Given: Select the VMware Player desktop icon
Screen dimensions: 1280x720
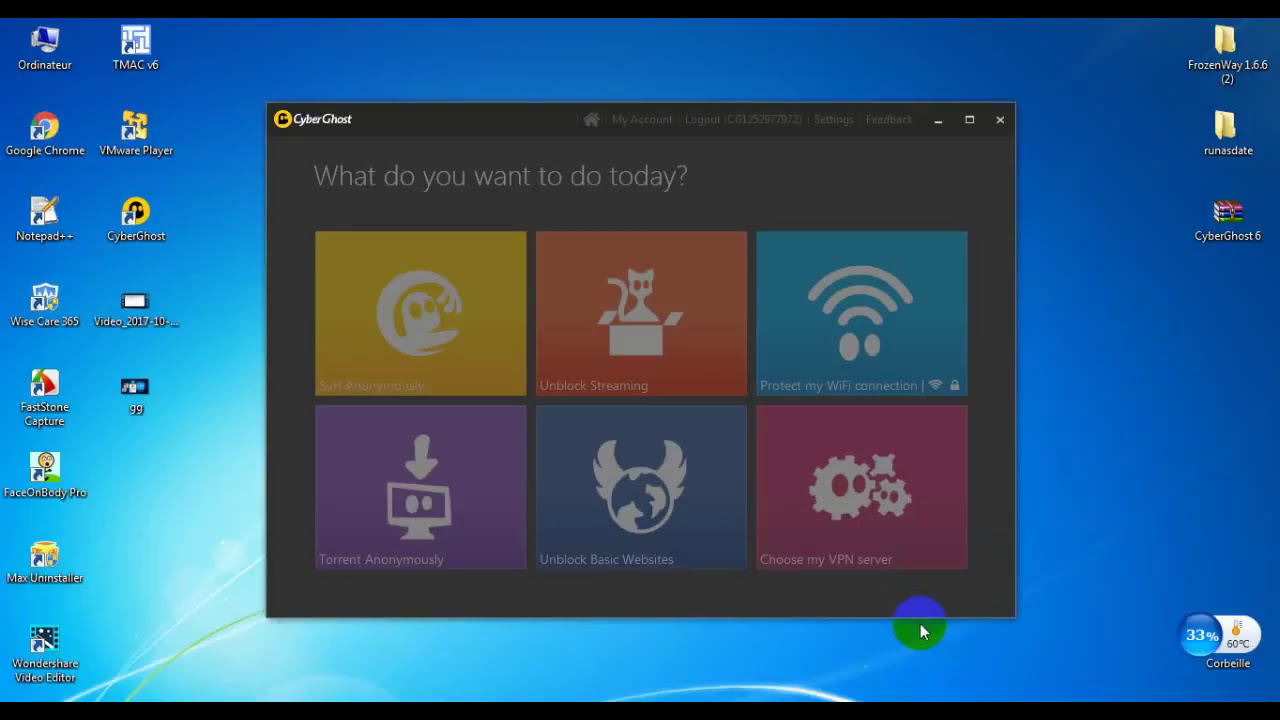Looking at the screenshot, I should click(136, 134).
